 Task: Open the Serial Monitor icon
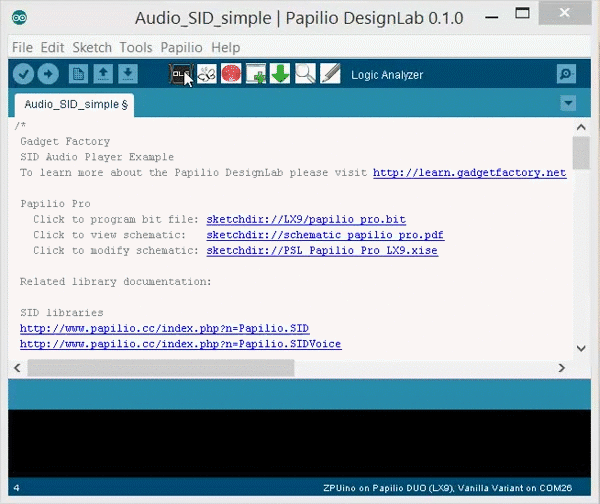(566, 73)
